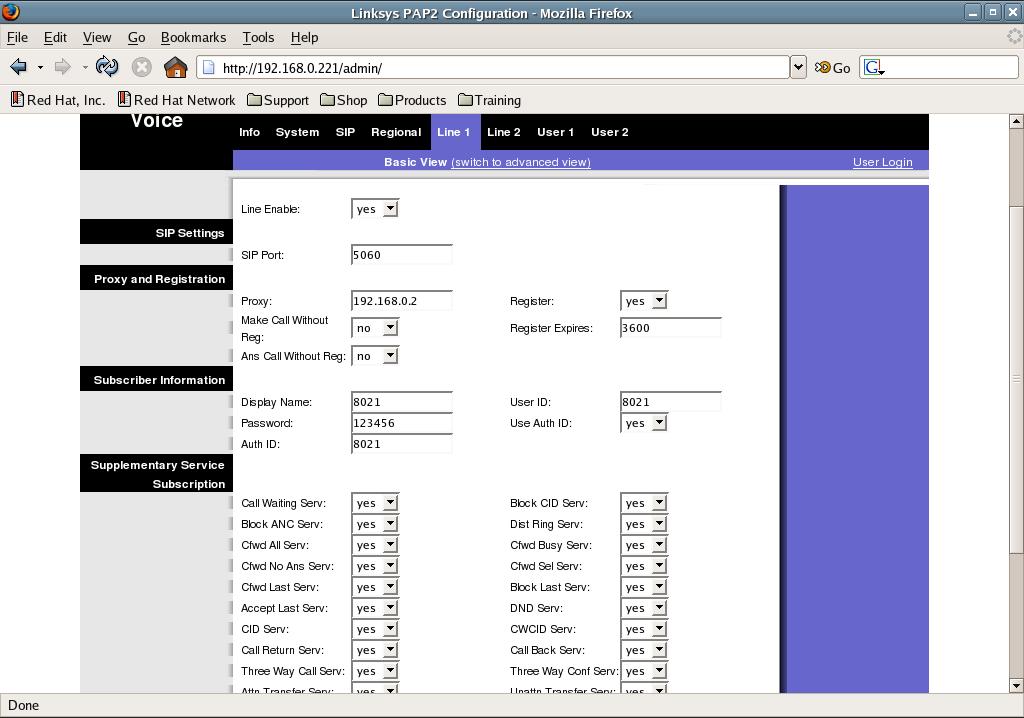Open the Bookmarks menu
Screen dimensions: 1024x718
tap(193, 37)
